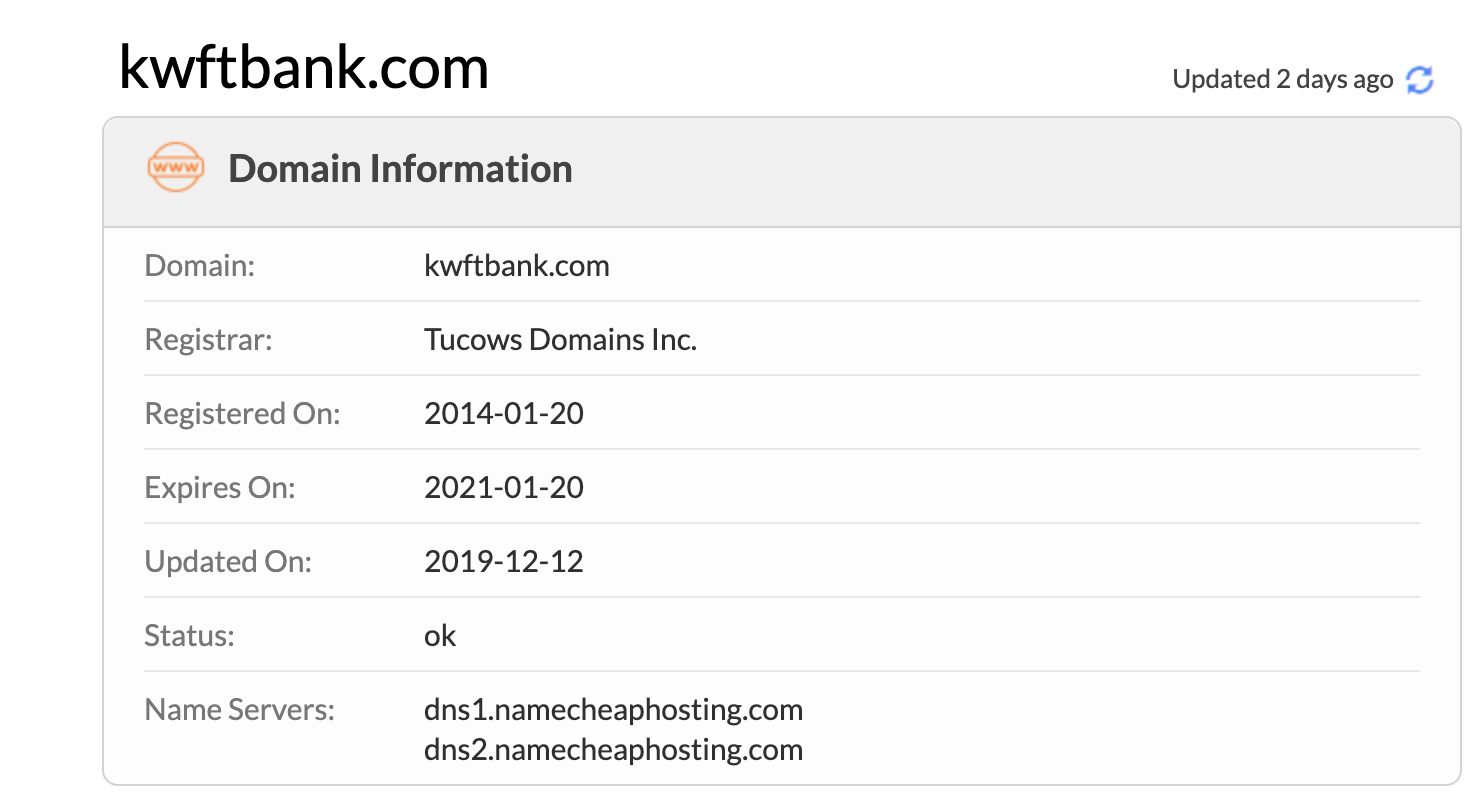Click the Domain Information header
Image resolution: width=1482 pixels, height=798 pixels.
pos(400,168)
